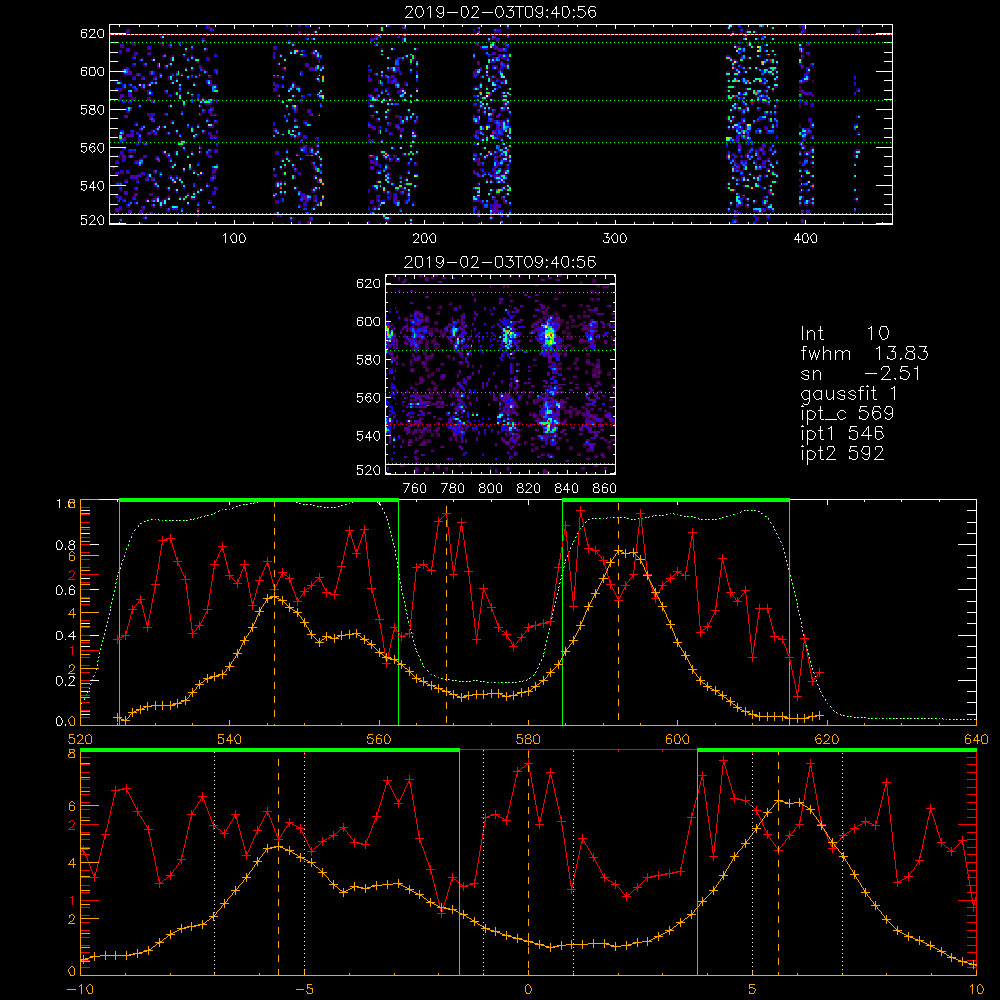1000x1000 pixels.
Task: Click the 400 x-axis label of top image
Action: 805,239
